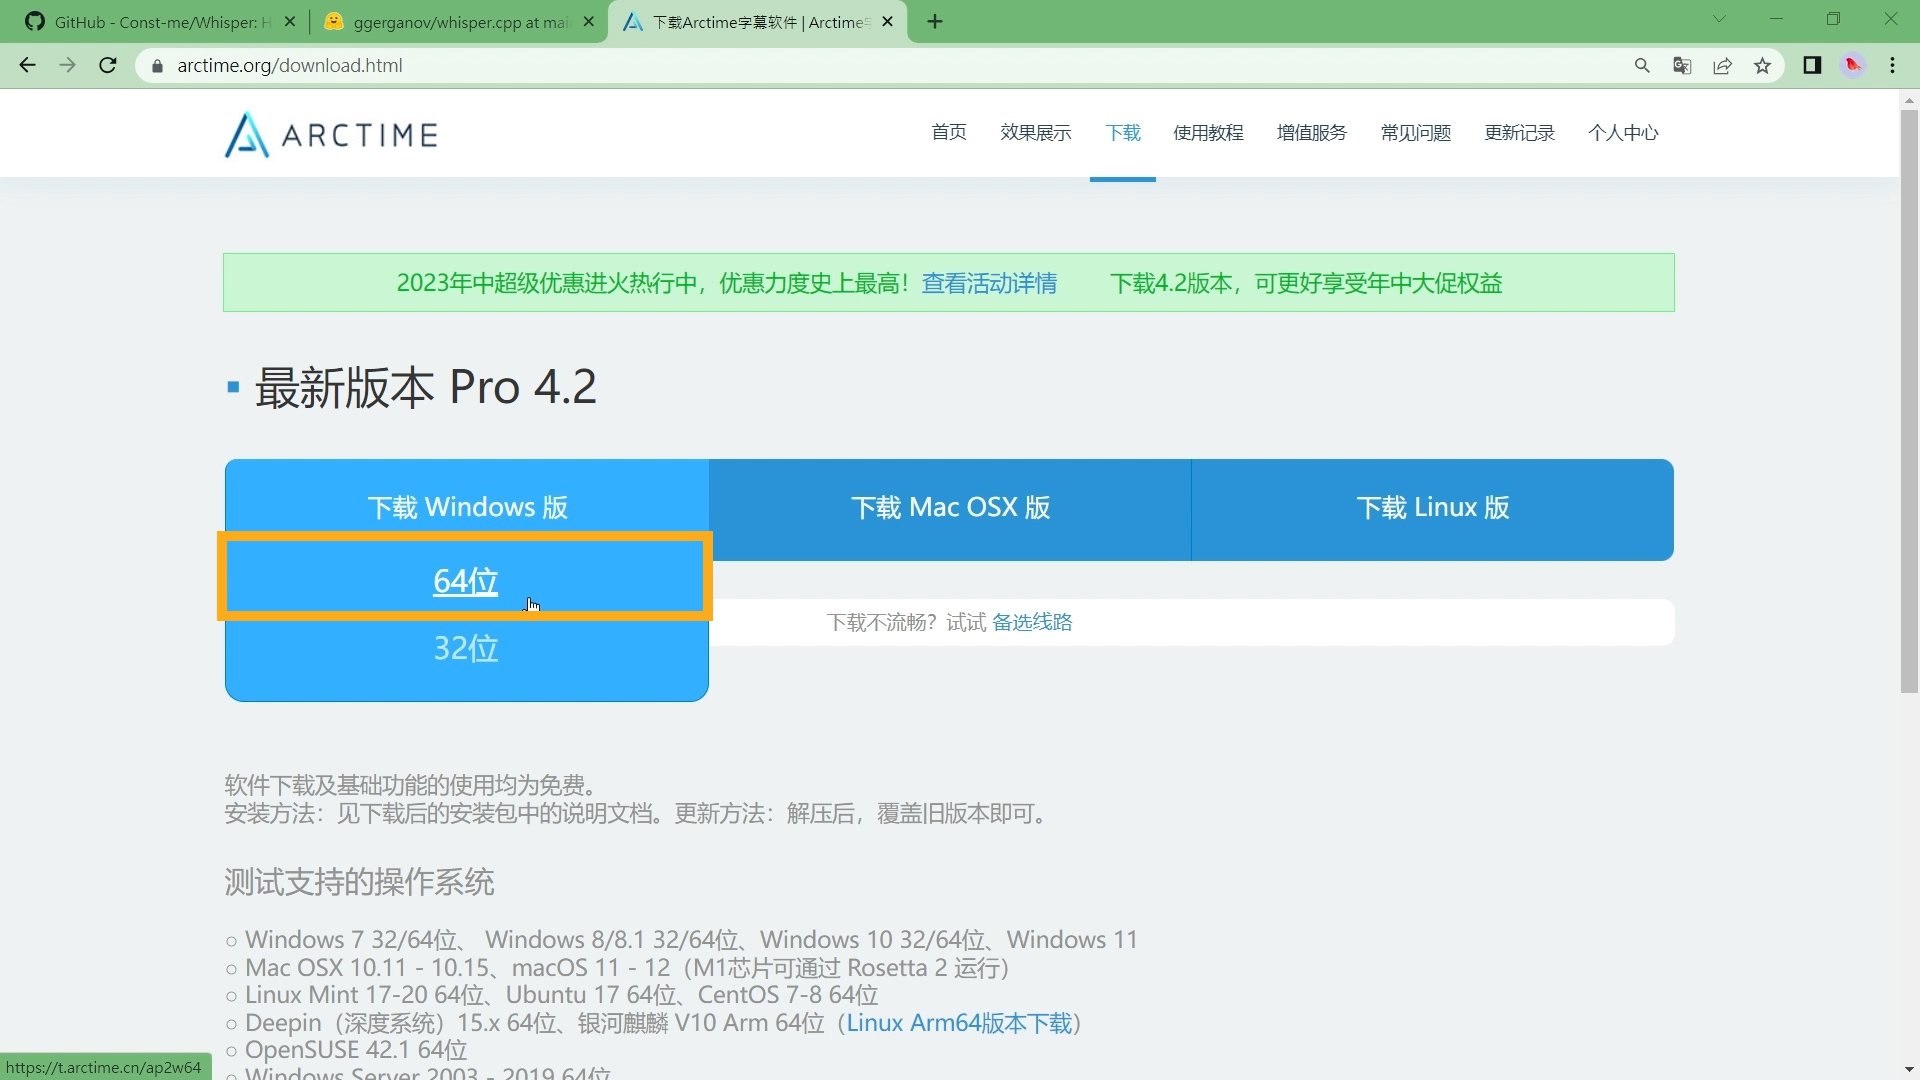
Task: Switch to GitHub Const-me/Whisper tab
Action: [160, 22]
